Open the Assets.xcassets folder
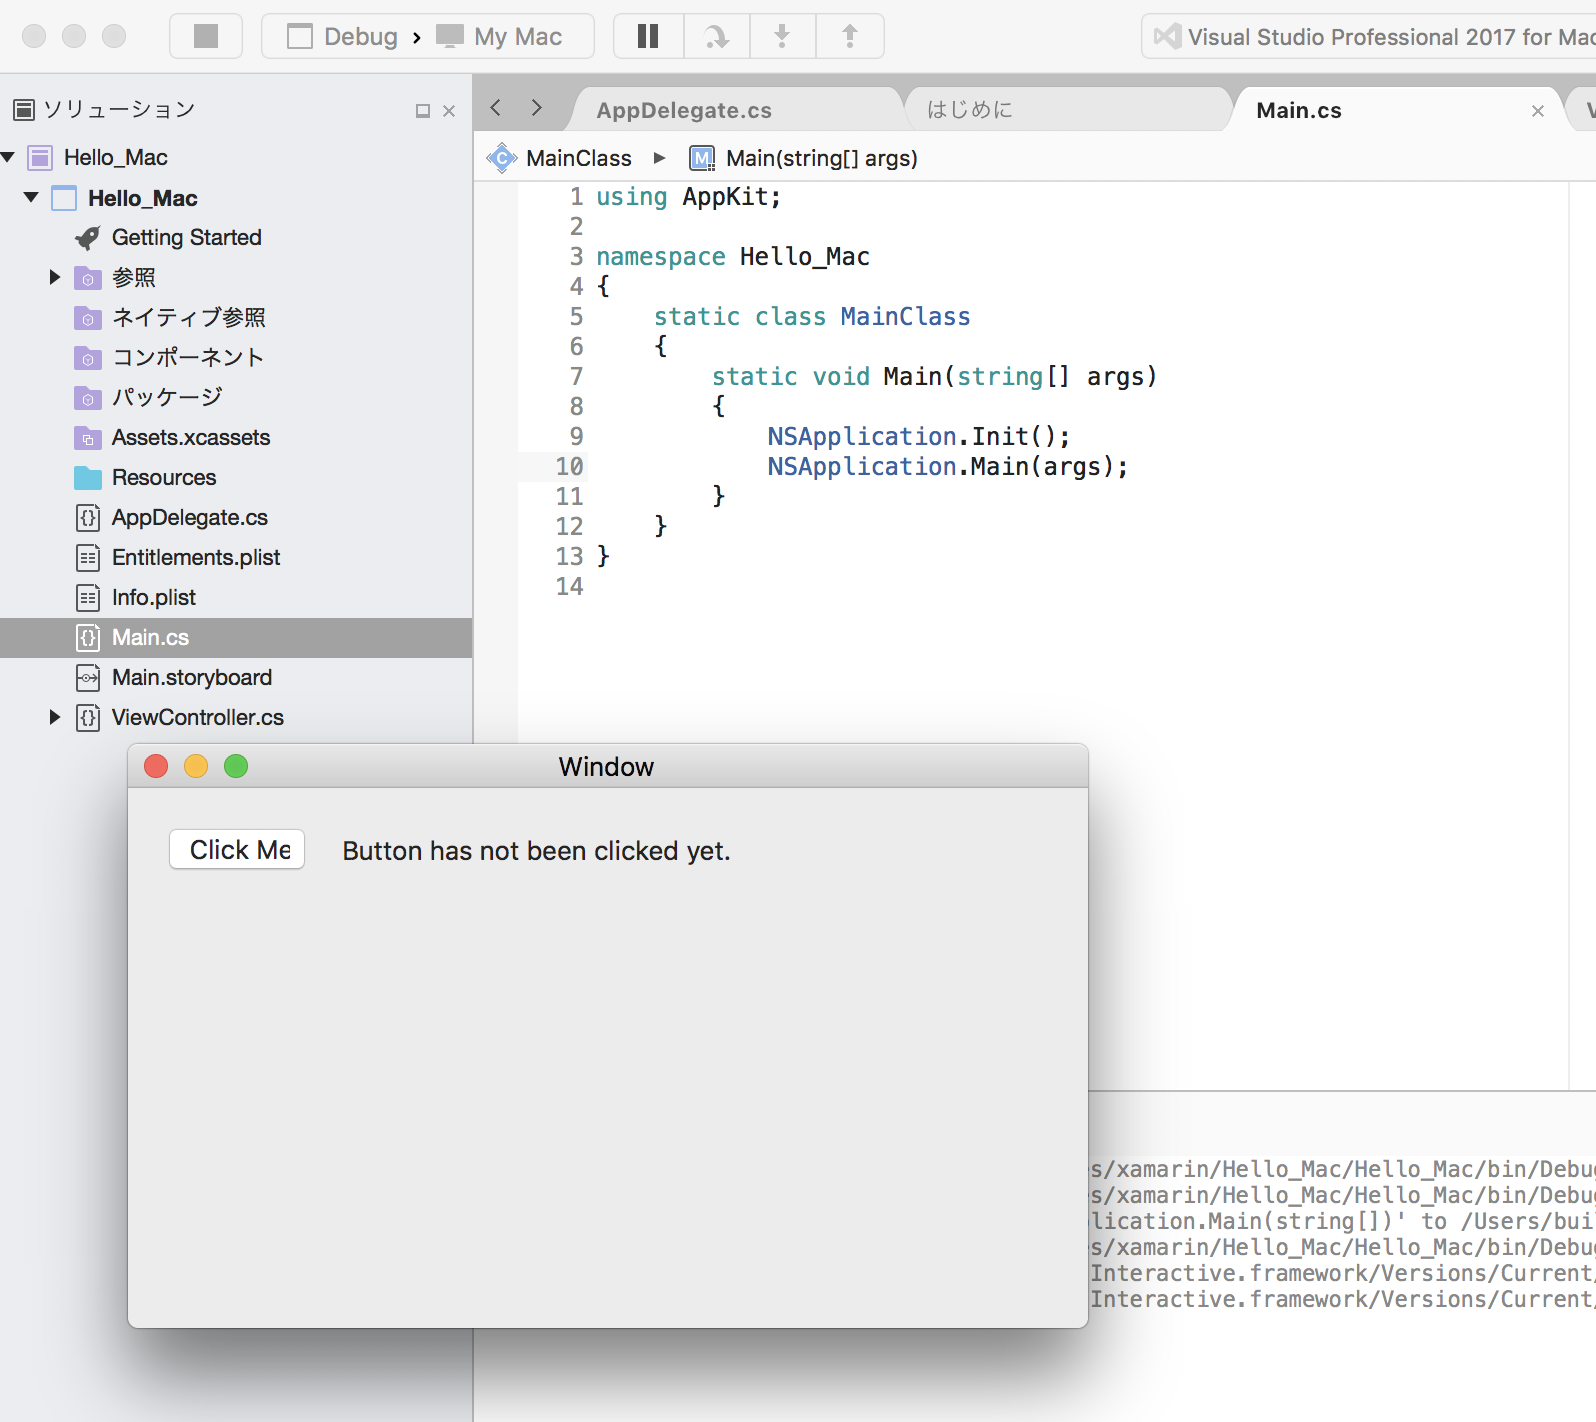The height and width of the screenshot is (1422, 1596). [x=172, y=437]
